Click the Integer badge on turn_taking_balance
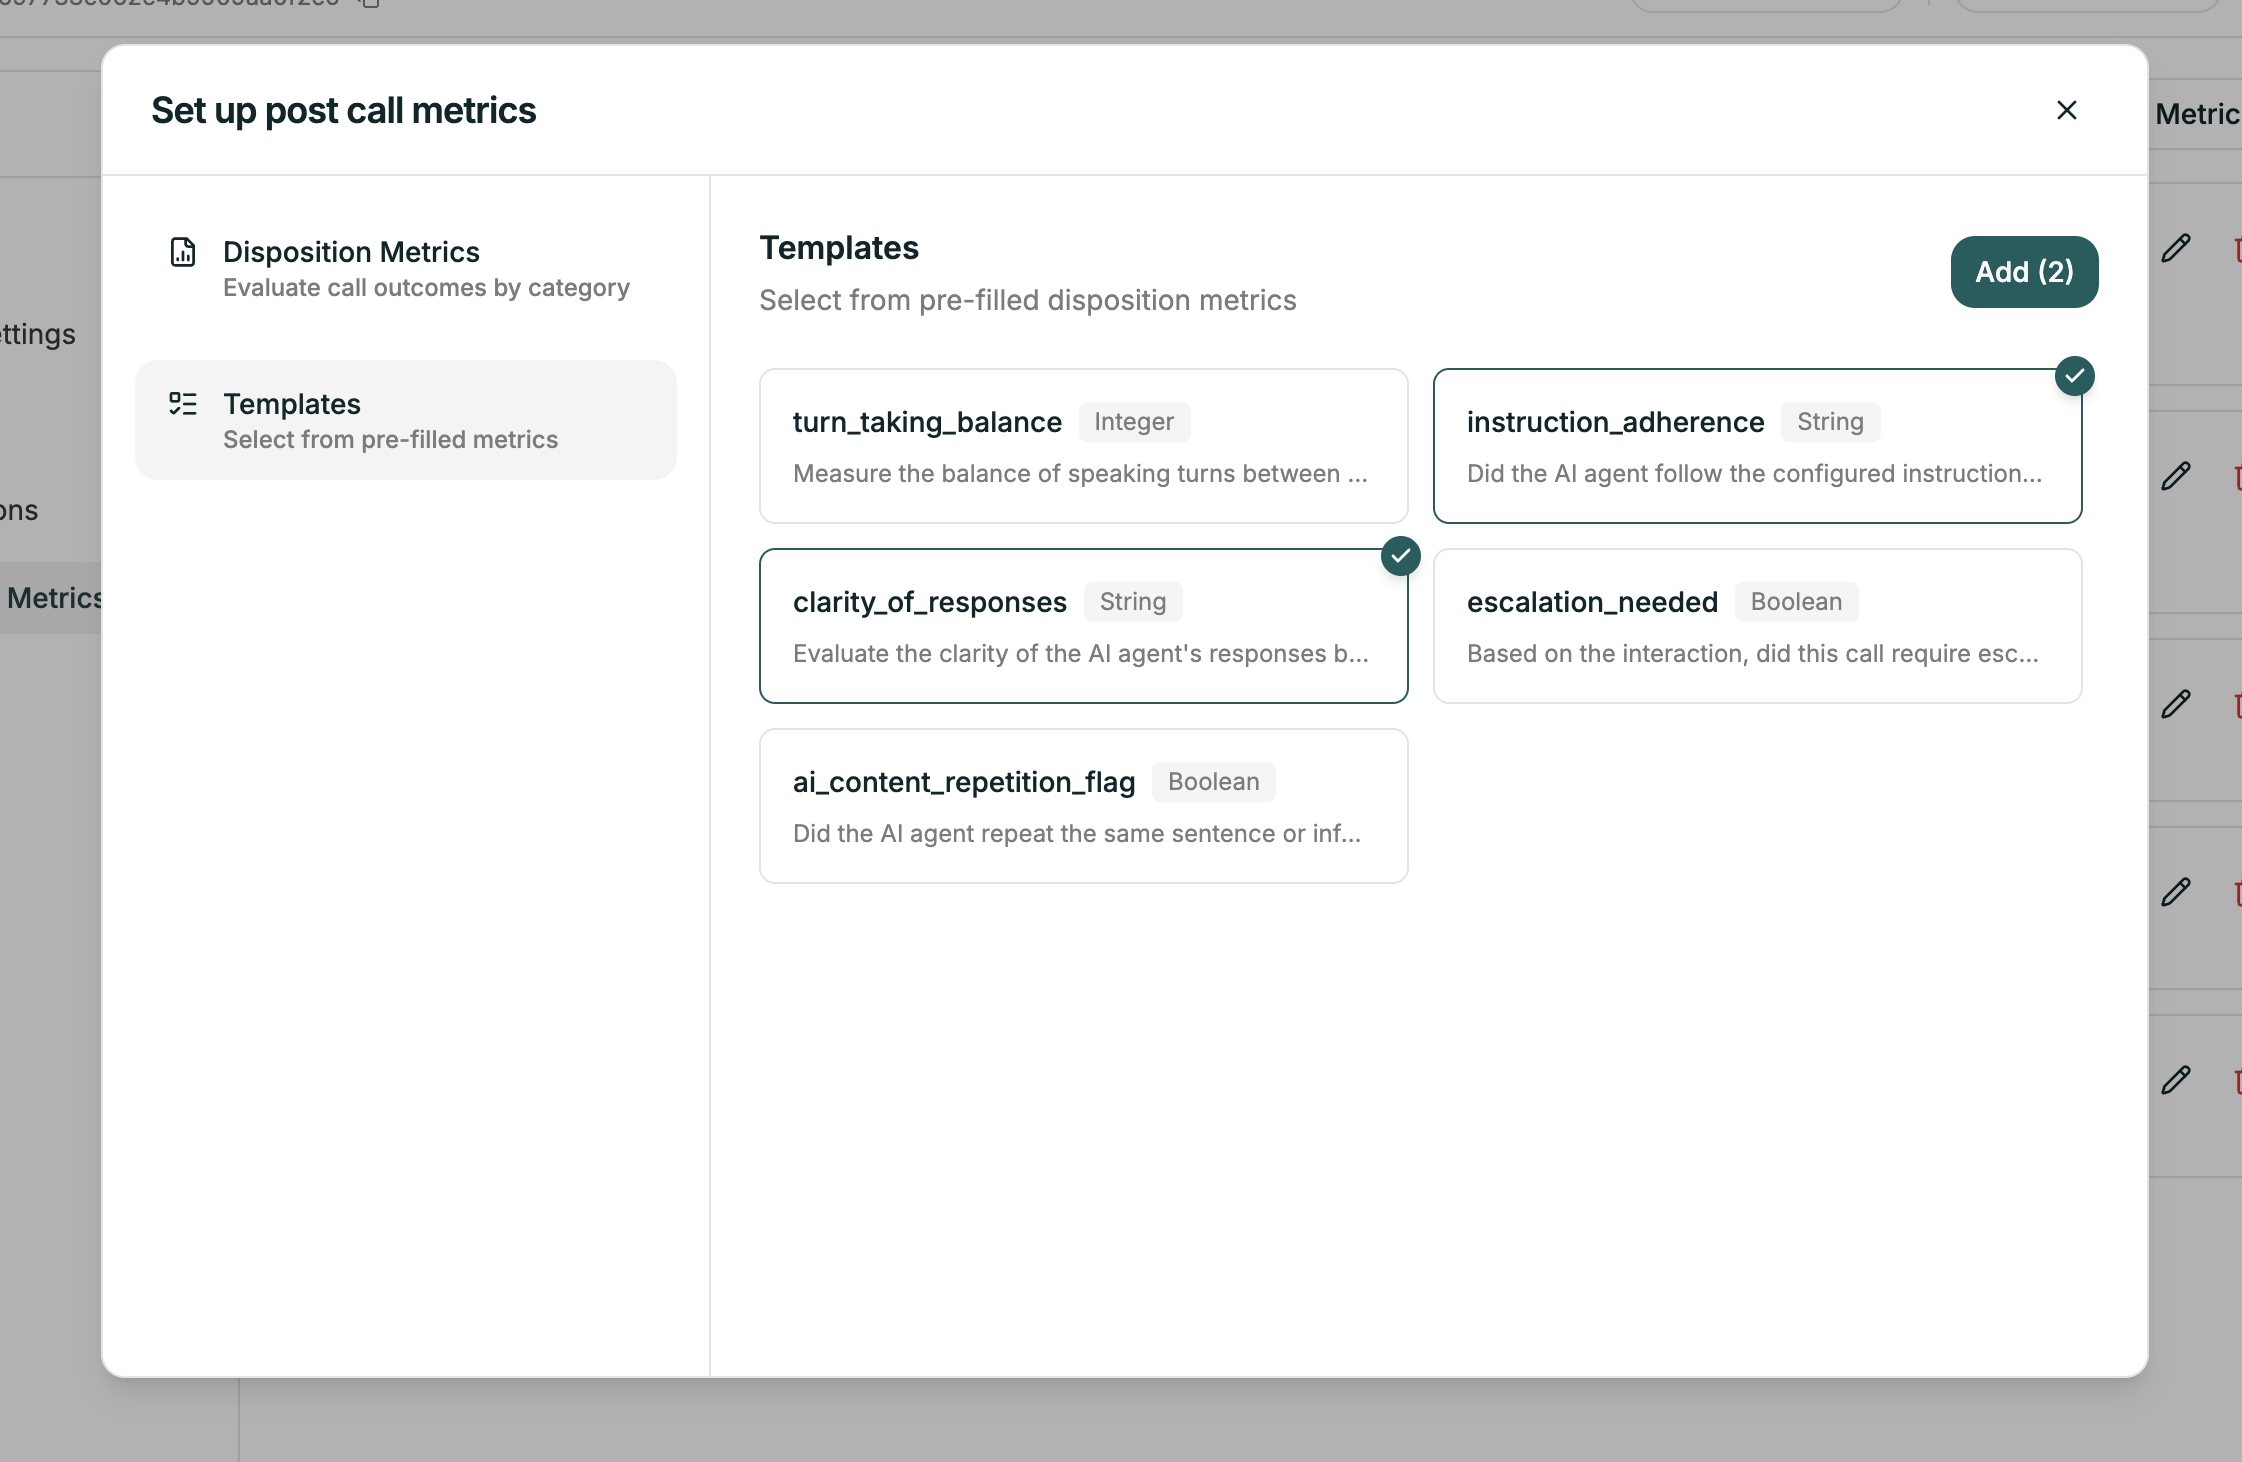The width and height of the screenshot is (2242, 1462). (1134, 421)
